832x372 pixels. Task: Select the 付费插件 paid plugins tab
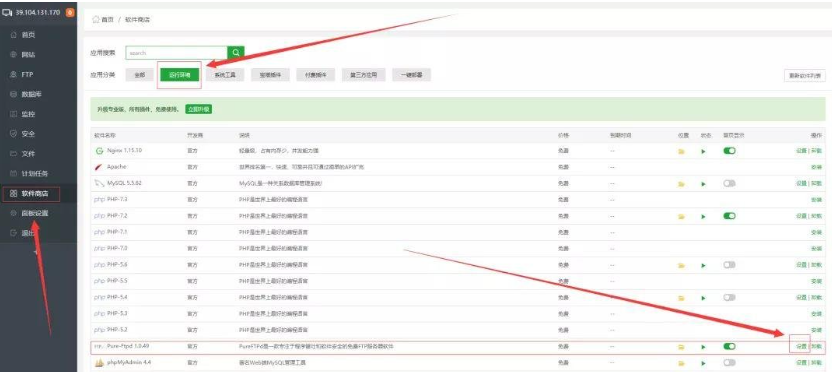pos(315,75)
